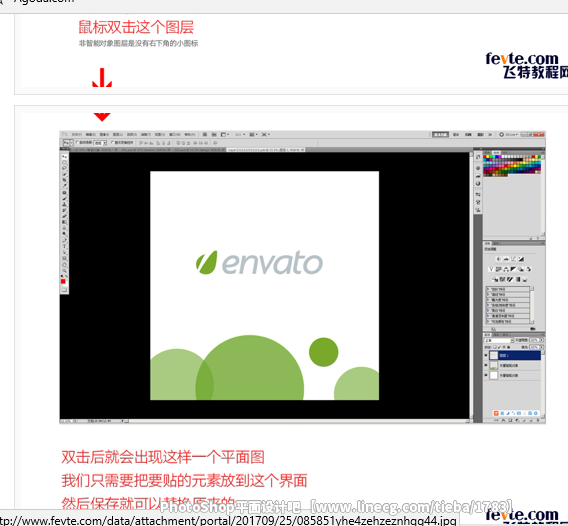This screenshot has height=526, width=568.
Task: Add a Black & White adjustment
Action: point(513,269)
